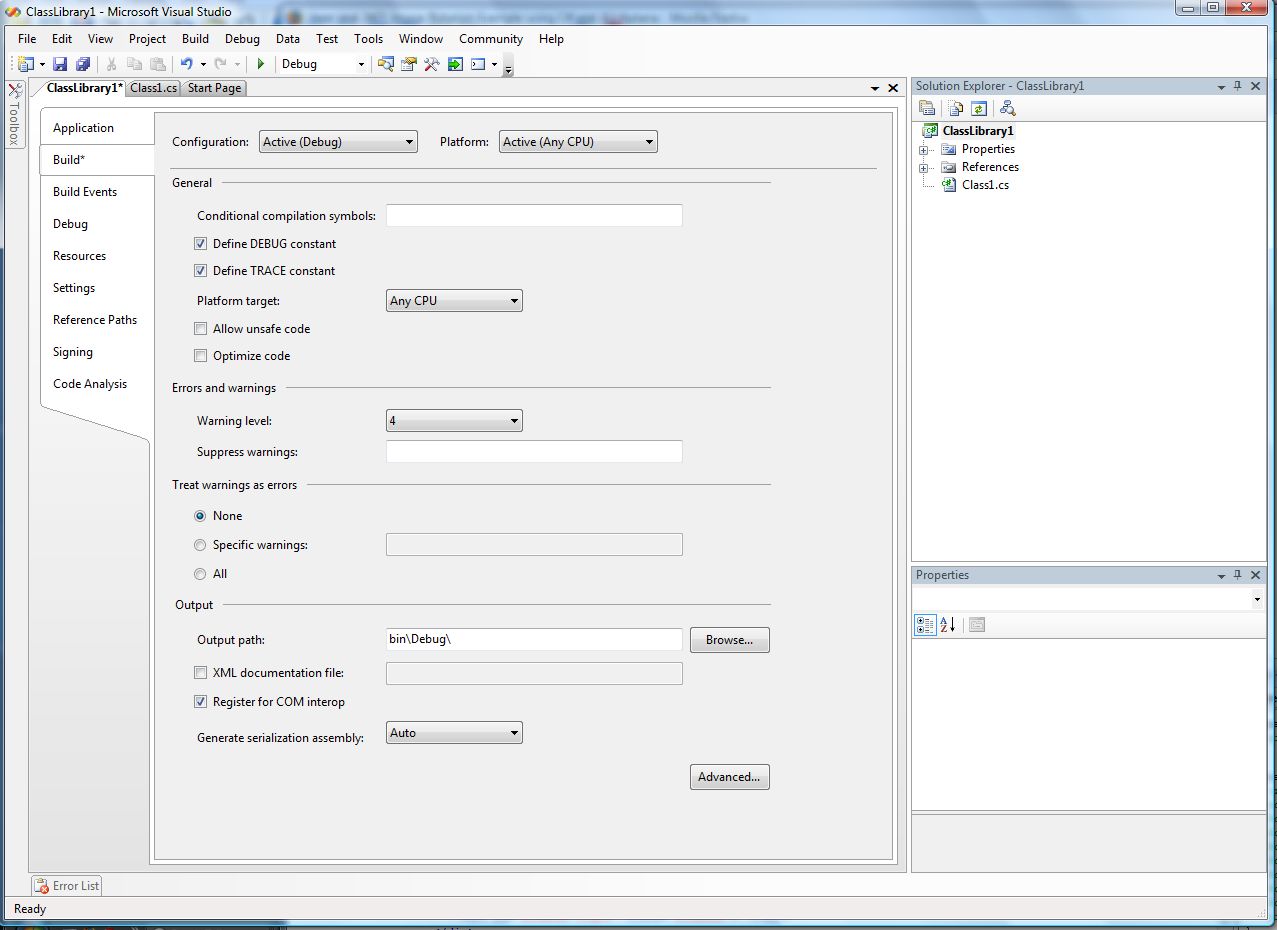1277x930 pixels.
Task: Click Show All Files icon in Solution Explorer
Action: (x=956, y=108)
